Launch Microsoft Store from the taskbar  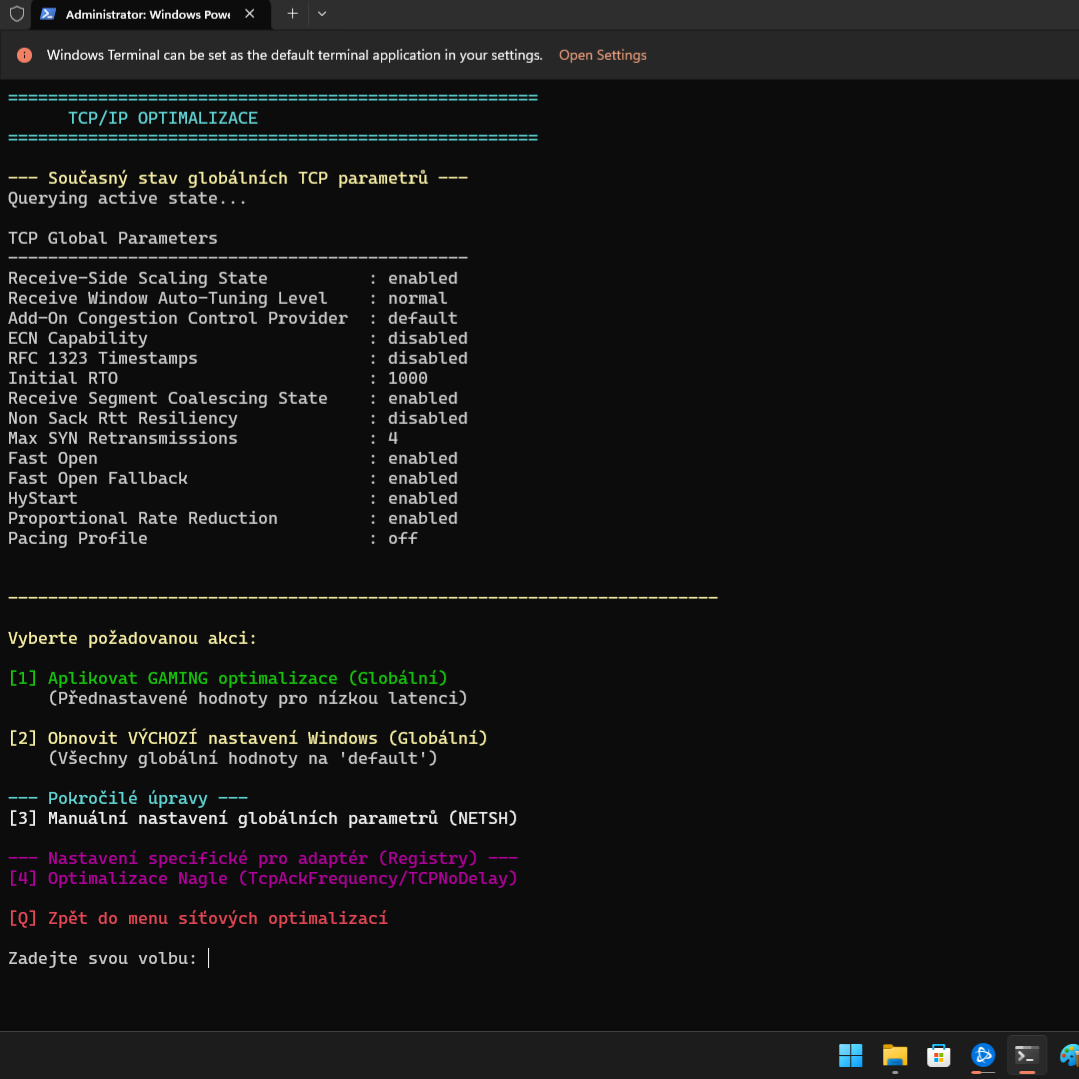[938, 1055]
